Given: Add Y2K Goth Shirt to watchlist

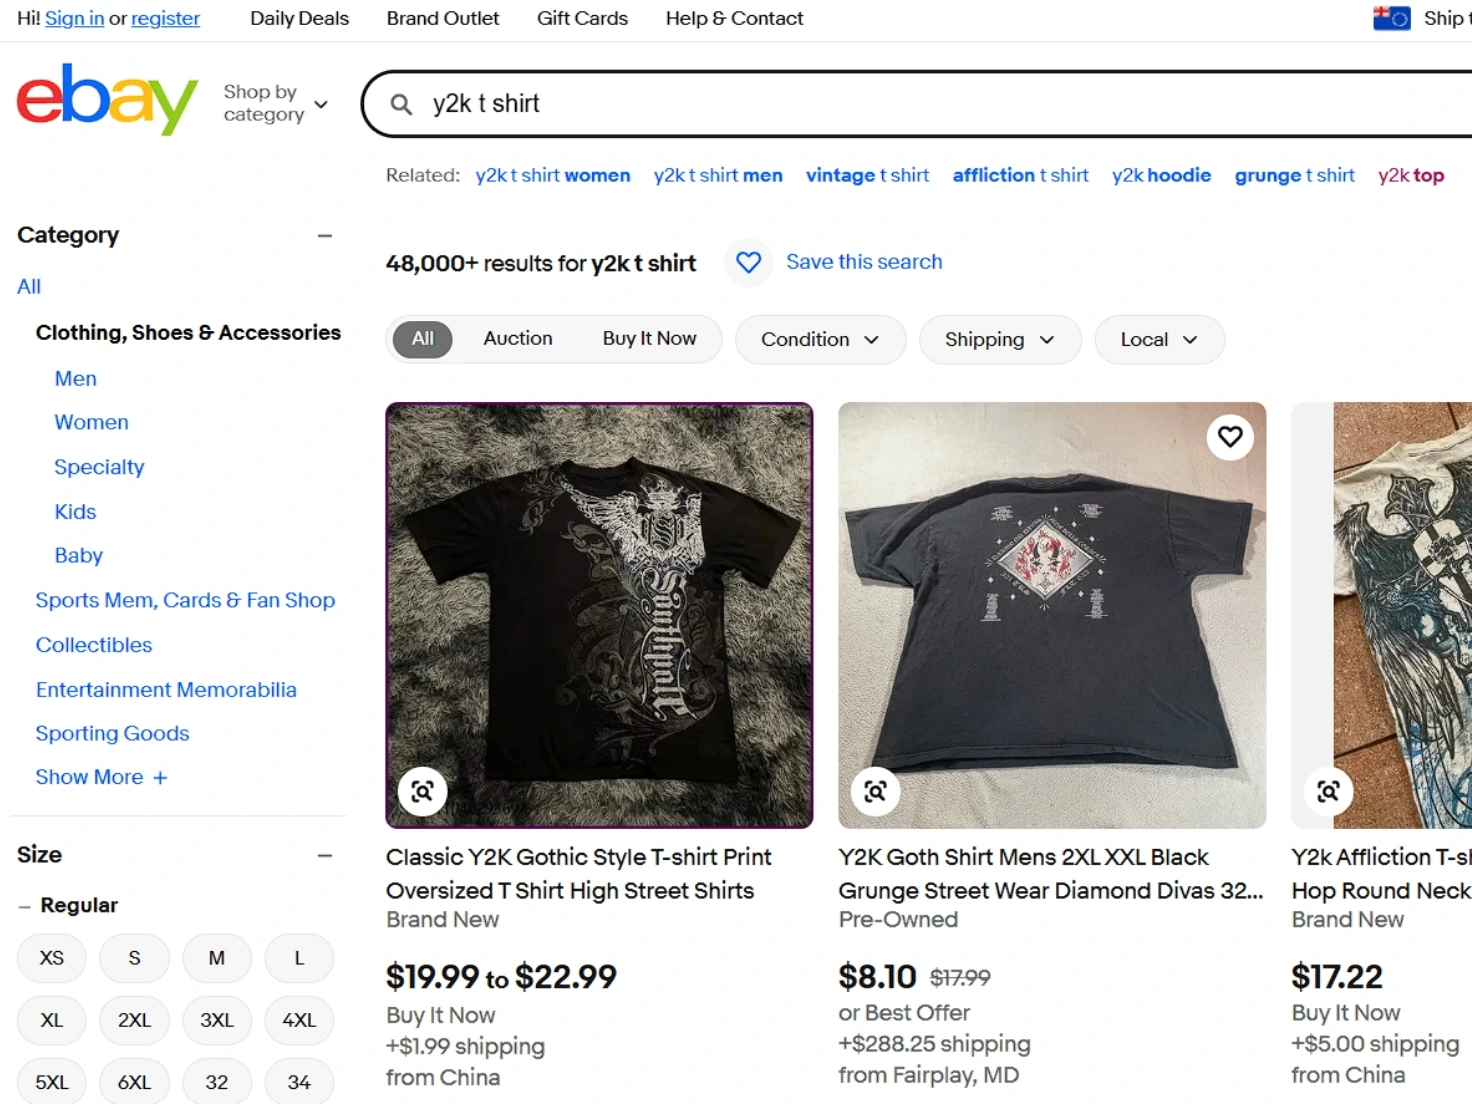Looking at the screenshot, I should 1230,437.
